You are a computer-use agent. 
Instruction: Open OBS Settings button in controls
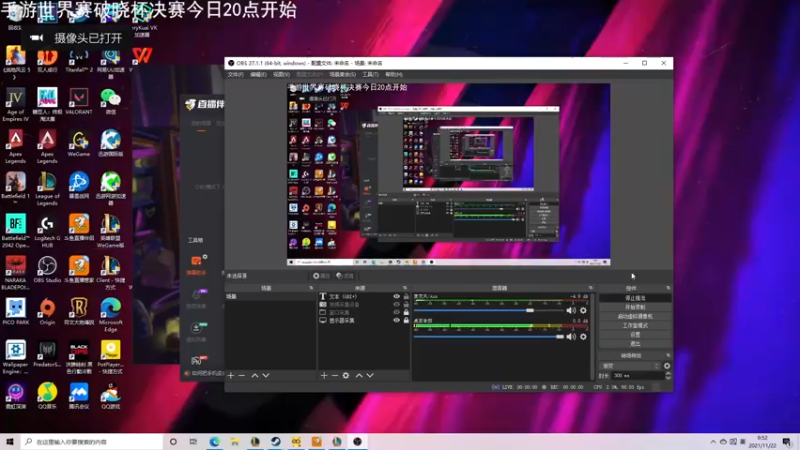635,335
